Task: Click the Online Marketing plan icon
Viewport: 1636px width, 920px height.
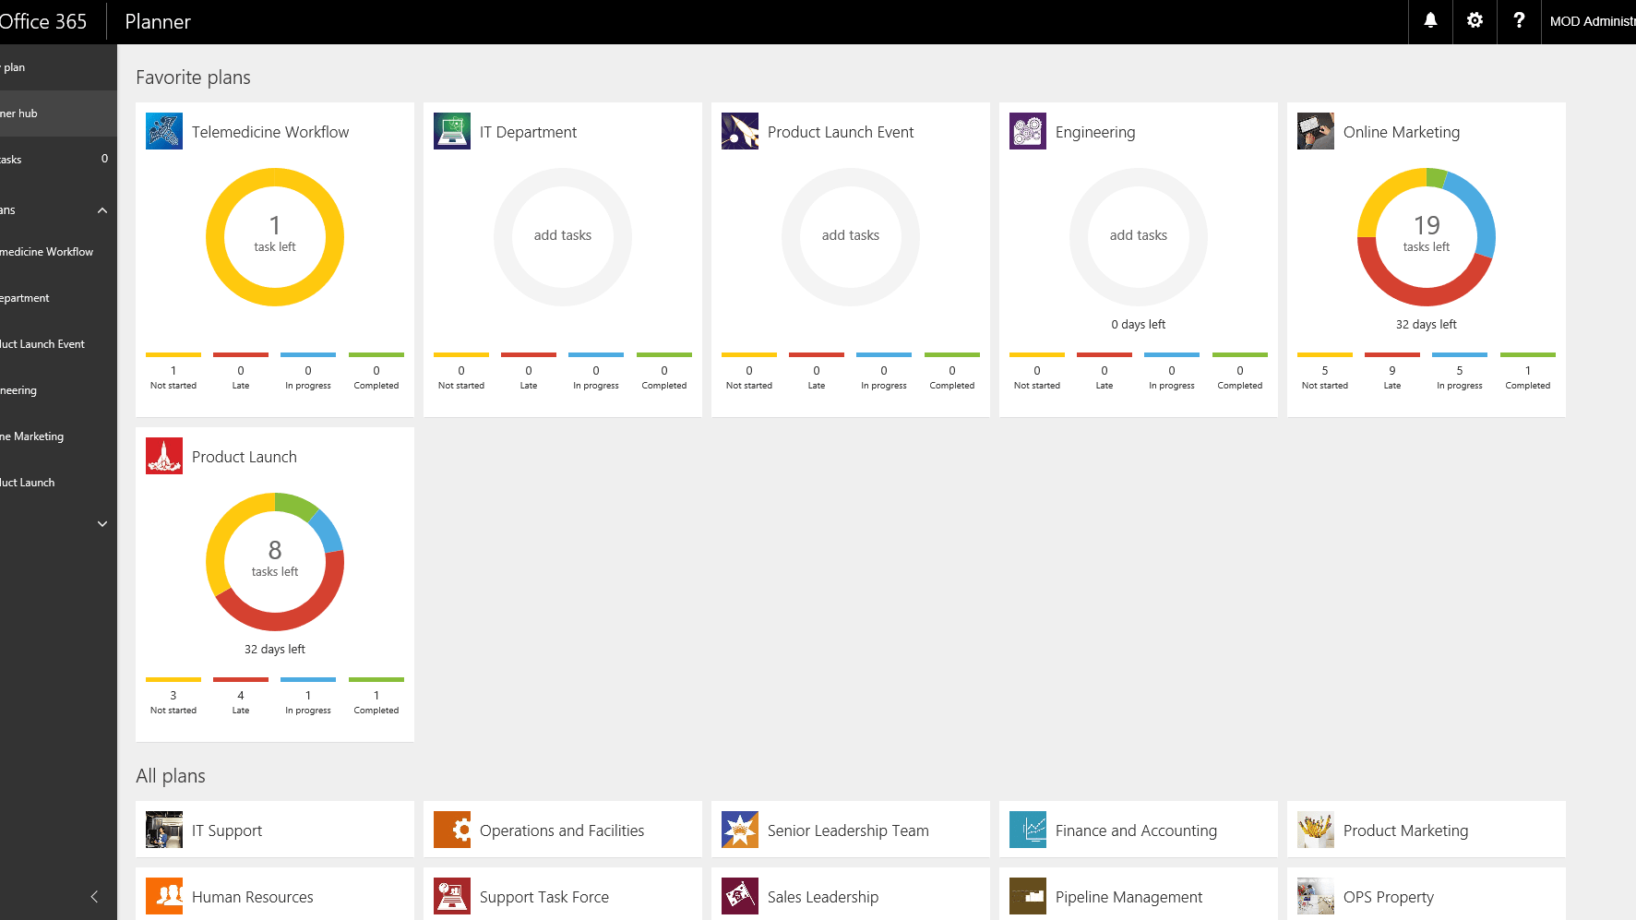Action: coord(1316,131)
